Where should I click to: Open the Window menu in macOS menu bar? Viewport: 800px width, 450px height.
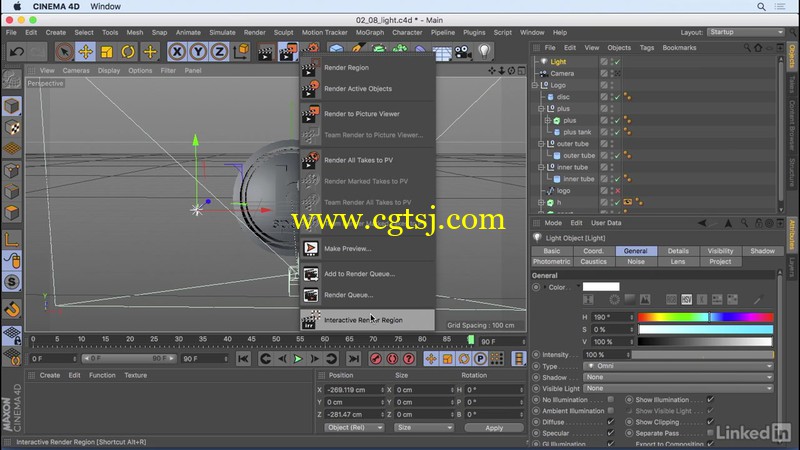click(x=105, y=7)
